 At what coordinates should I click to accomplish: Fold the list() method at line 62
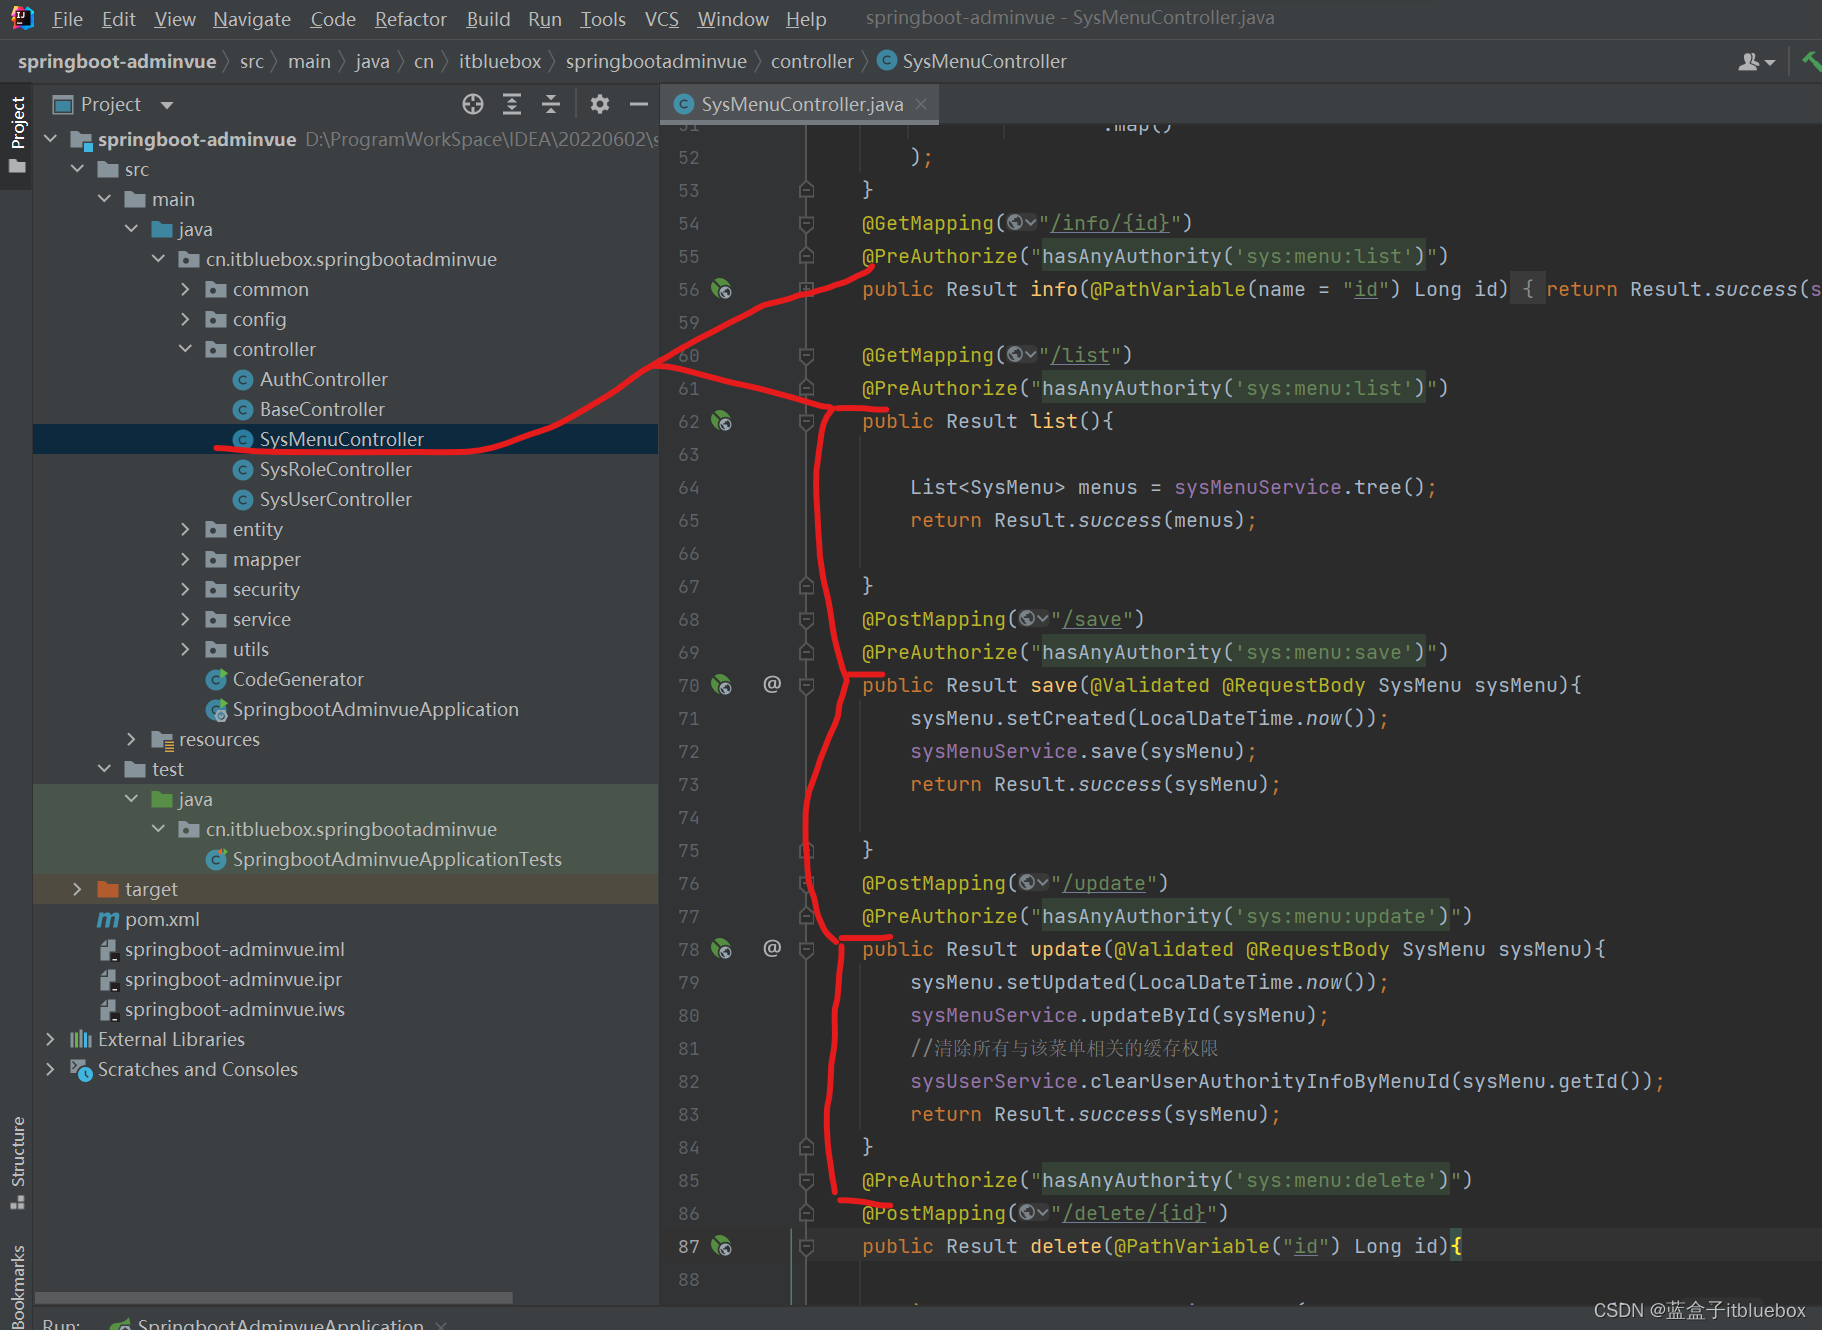(806, 421)
